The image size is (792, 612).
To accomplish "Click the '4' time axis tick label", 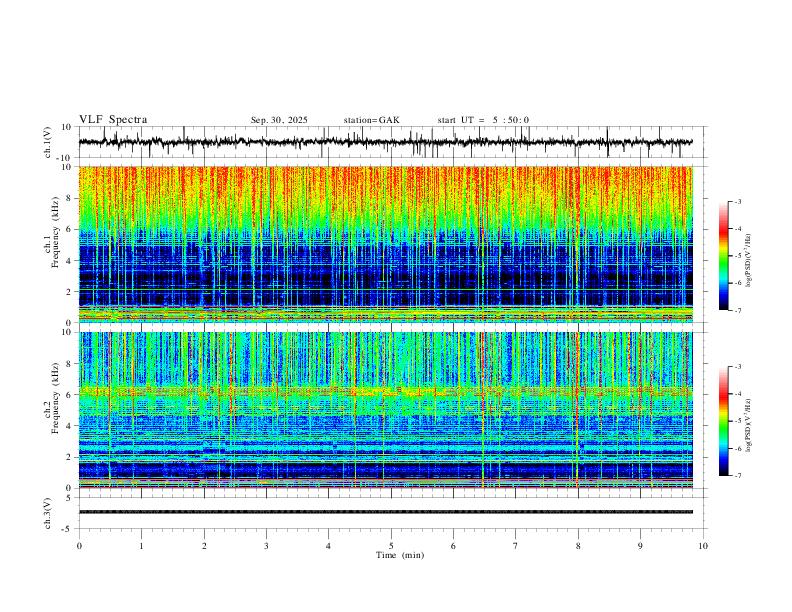I will 328,546.
